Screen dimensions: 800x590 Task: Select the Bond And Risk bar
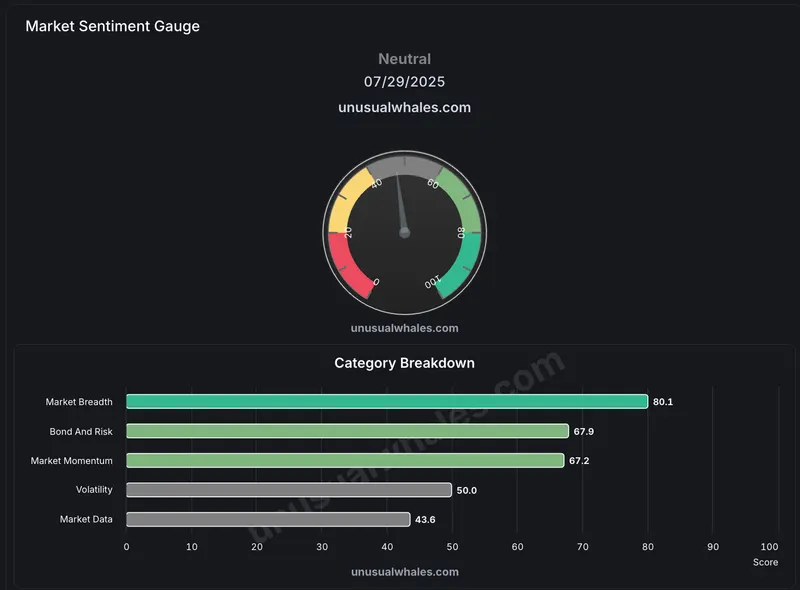347,431
